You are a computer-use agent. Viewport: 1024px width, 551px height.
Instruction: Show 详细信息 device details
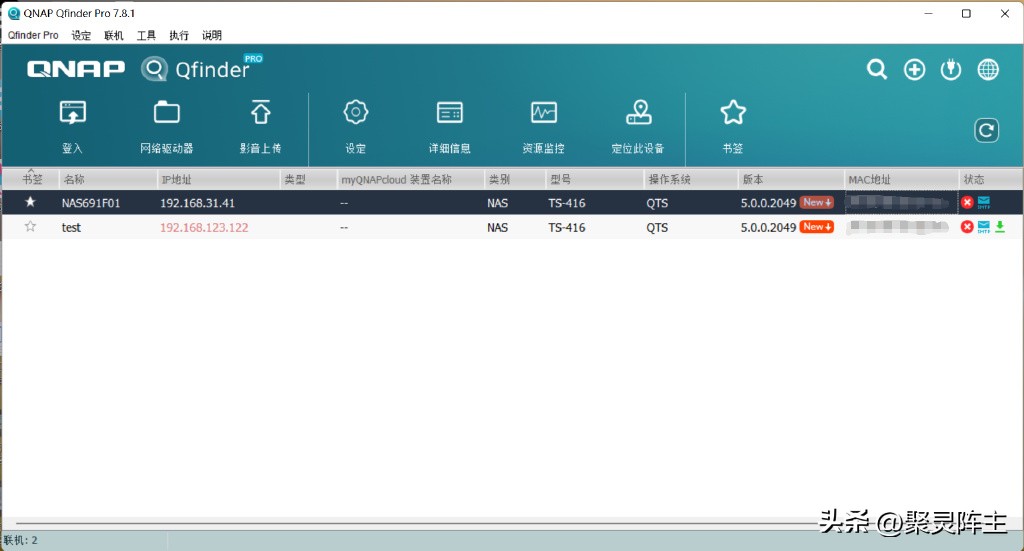click(x=450, y=113)
